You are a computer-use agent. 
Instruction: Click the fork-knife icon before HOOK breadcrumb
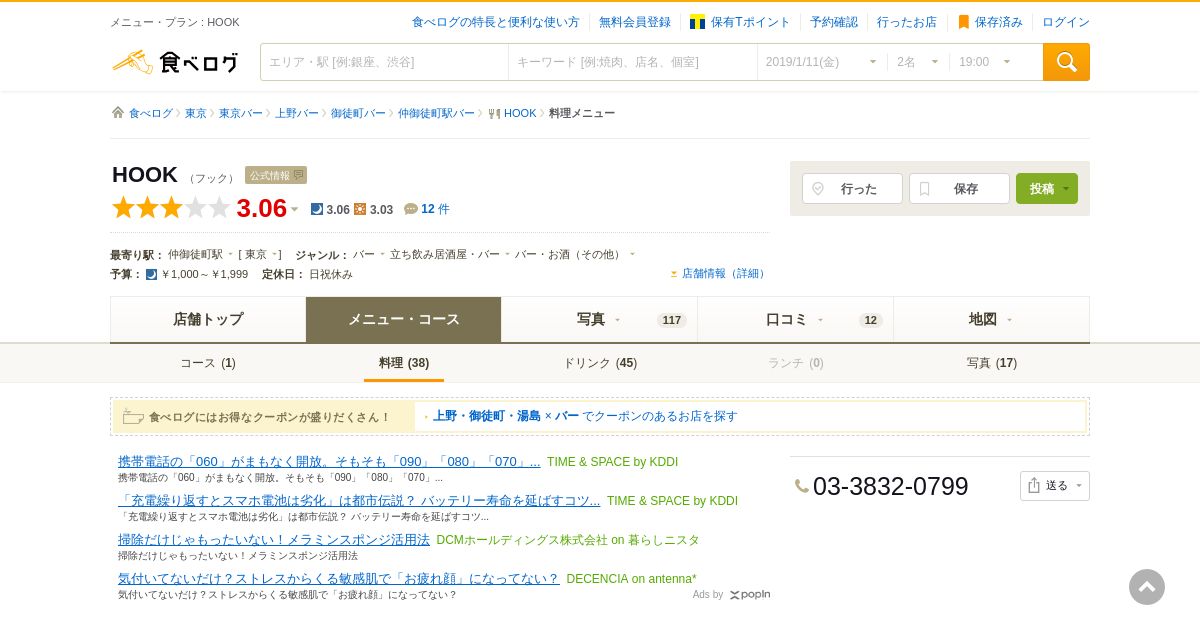(494, 113)
